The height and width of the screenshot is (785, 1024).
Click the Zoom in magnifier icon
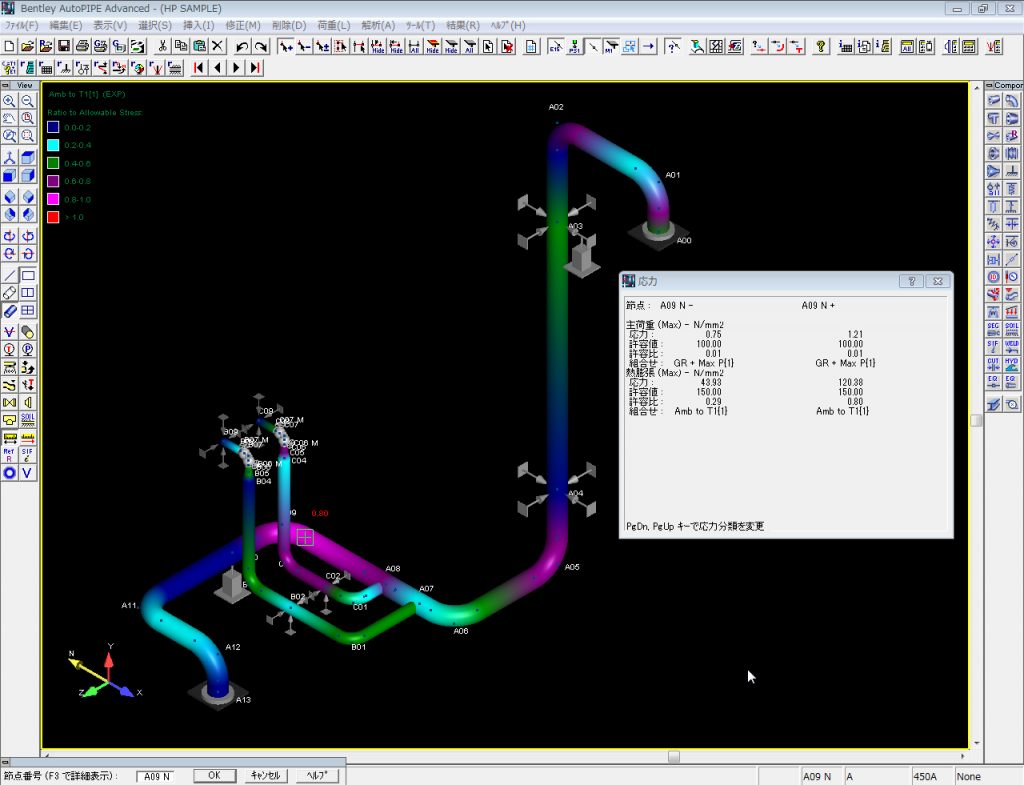9,101
